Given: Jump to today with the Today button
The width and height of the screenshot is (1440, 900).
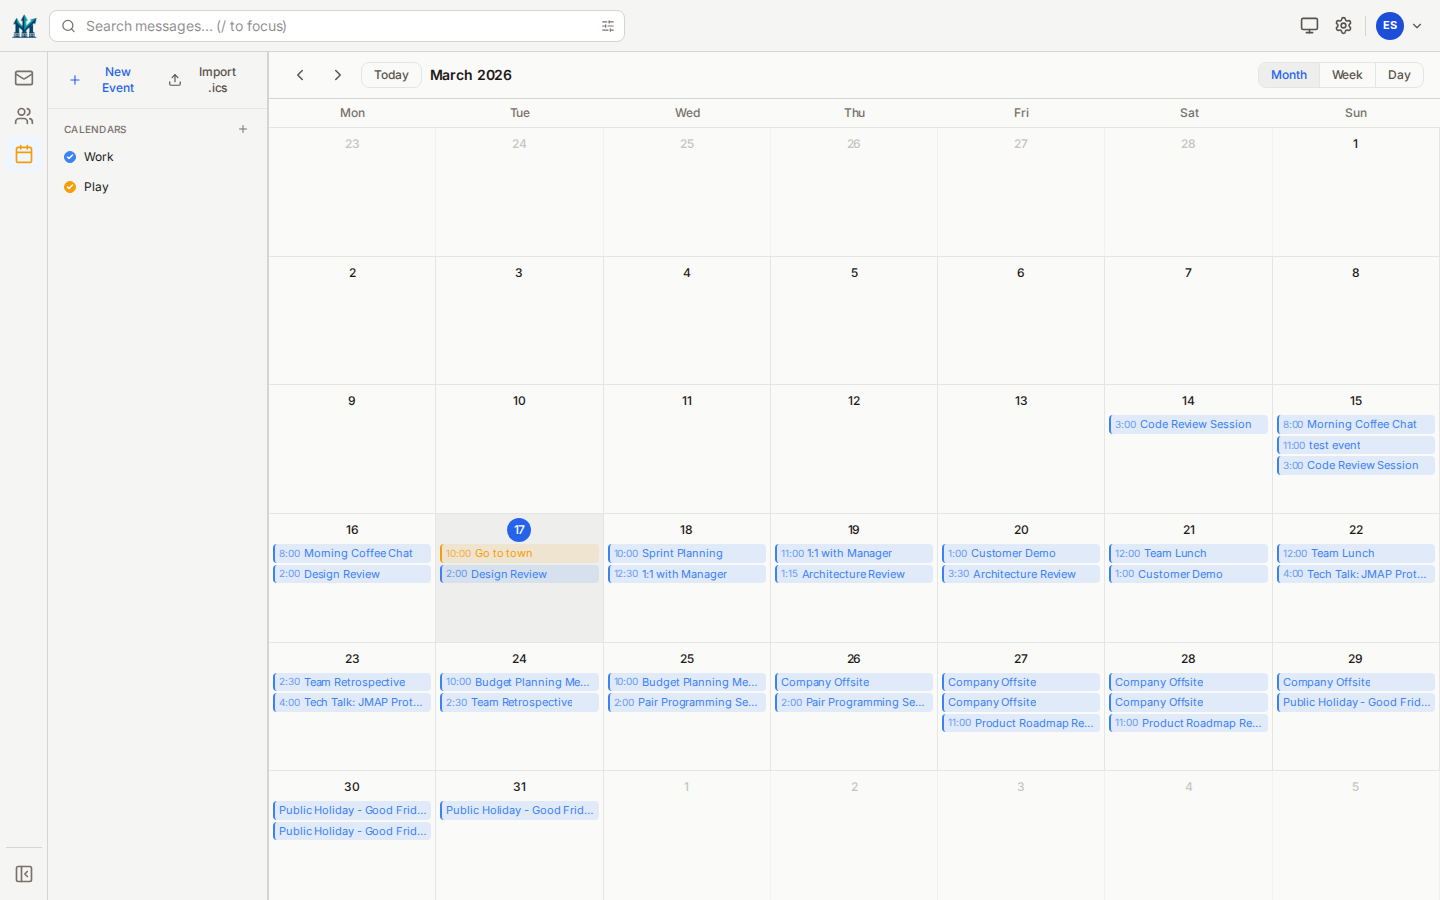Looking at the screenshot, I should click(x=390, y=74).
